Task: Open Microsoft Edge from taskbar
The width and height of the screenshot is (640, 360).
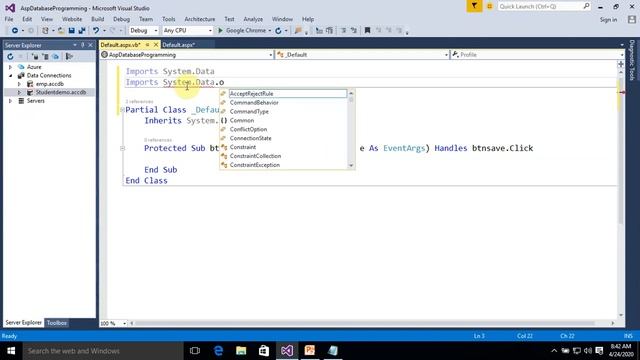Action: (x=218, y=351)
